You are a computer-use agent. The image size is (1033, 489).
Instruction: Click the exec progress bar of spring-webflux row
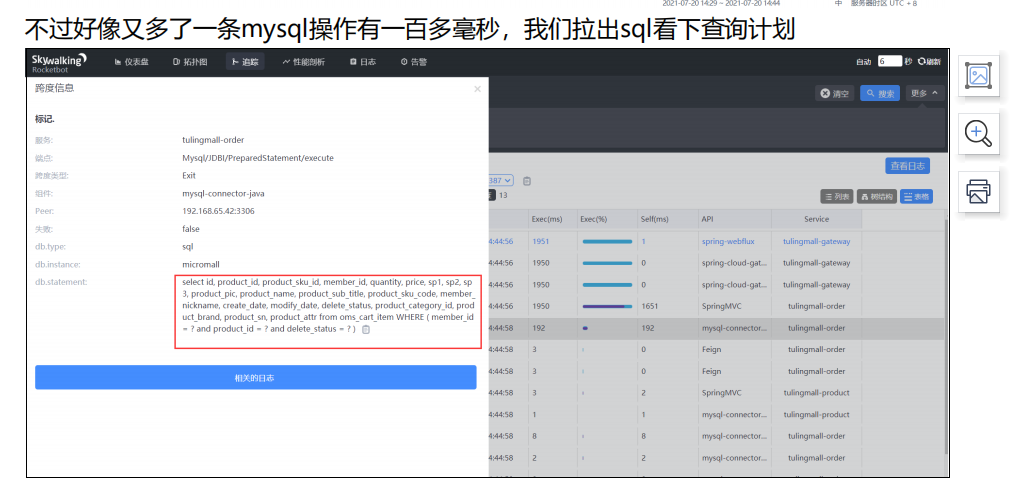pyautogui.click(x=607, y=242)
